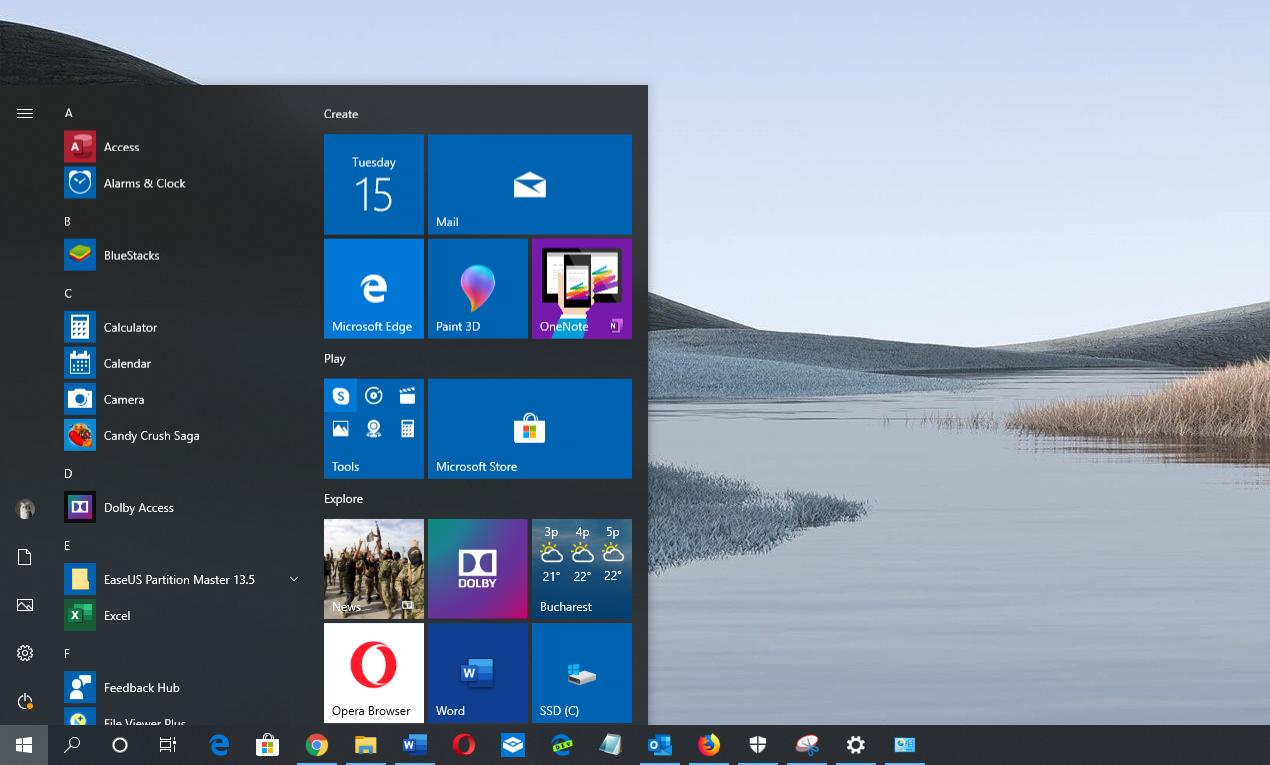Switch to Word on the taskbar

point(414,745)
